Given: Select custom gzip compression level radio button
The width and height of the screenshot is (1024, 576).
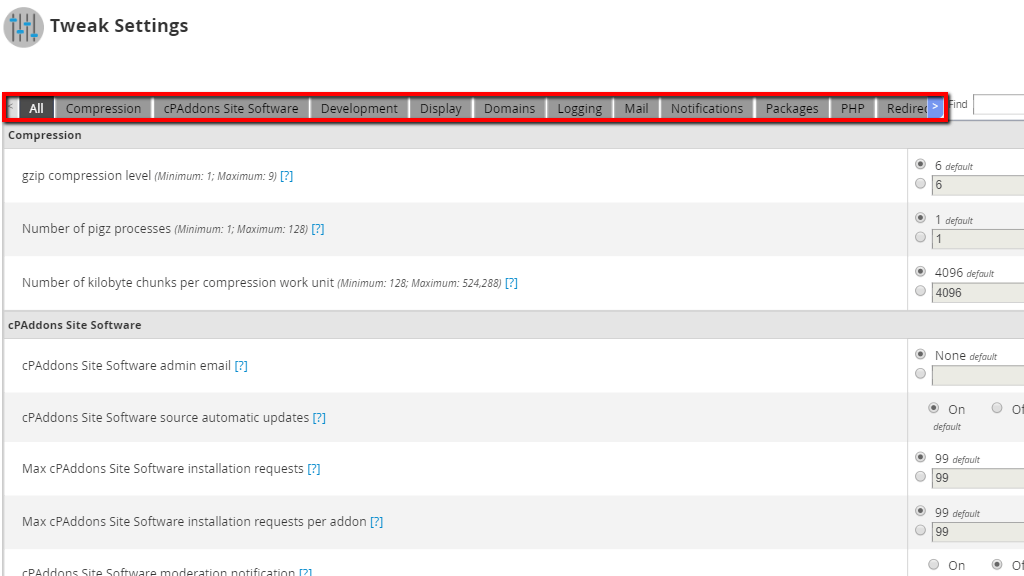Looking at the screenshot, I should pyautogui.click(x=921, y=184).
